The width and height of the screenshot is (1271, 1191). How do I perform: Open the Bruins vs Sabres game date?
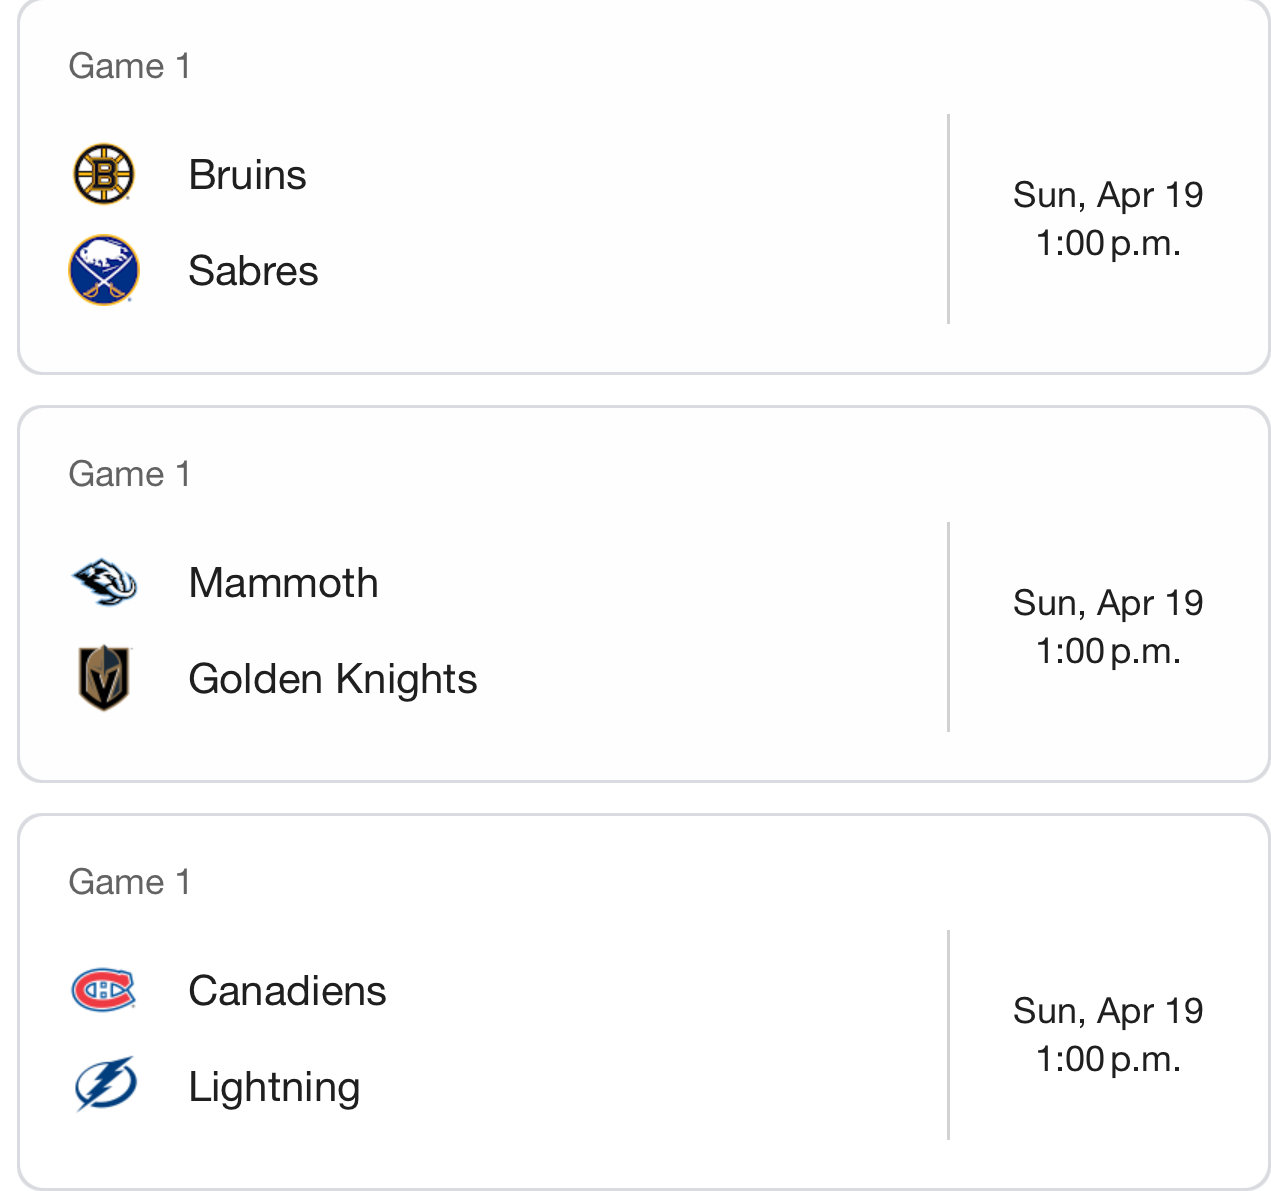point(1108,195)
